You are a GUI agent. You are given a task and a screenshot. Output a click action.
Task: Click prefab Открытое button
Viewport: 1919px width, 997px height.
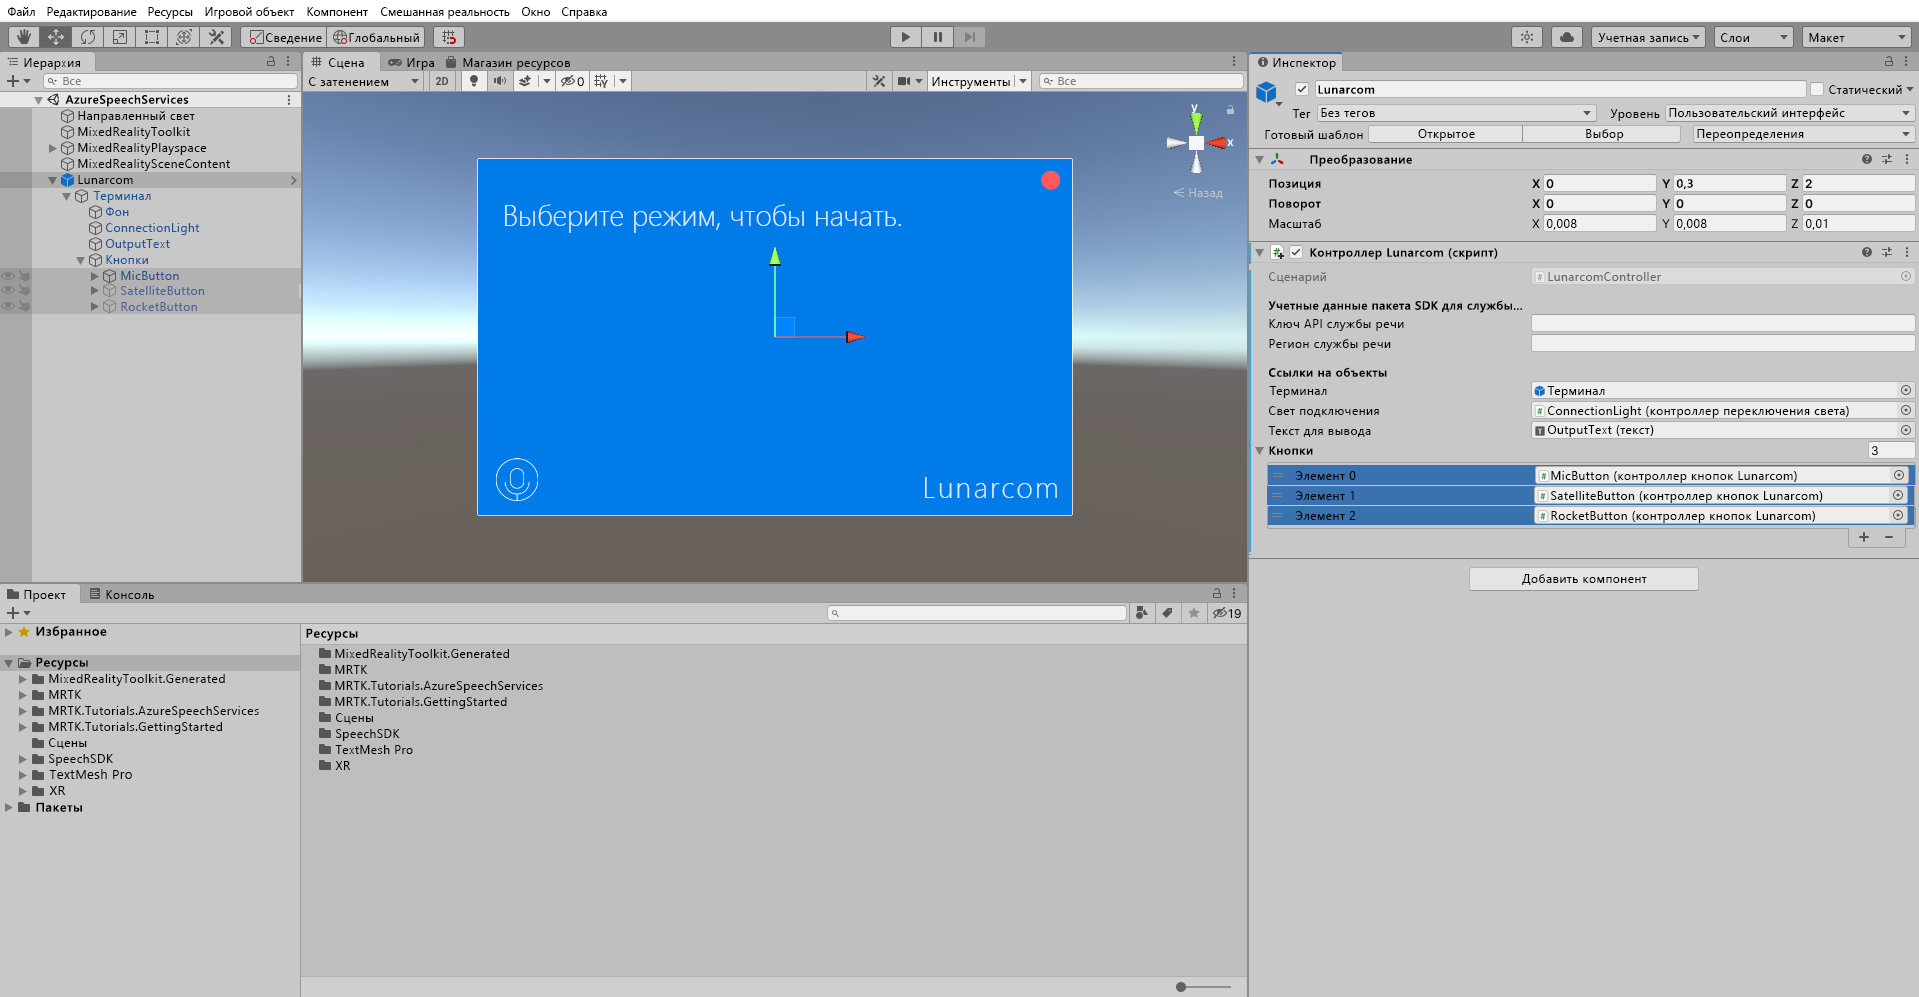point(1445,134)
